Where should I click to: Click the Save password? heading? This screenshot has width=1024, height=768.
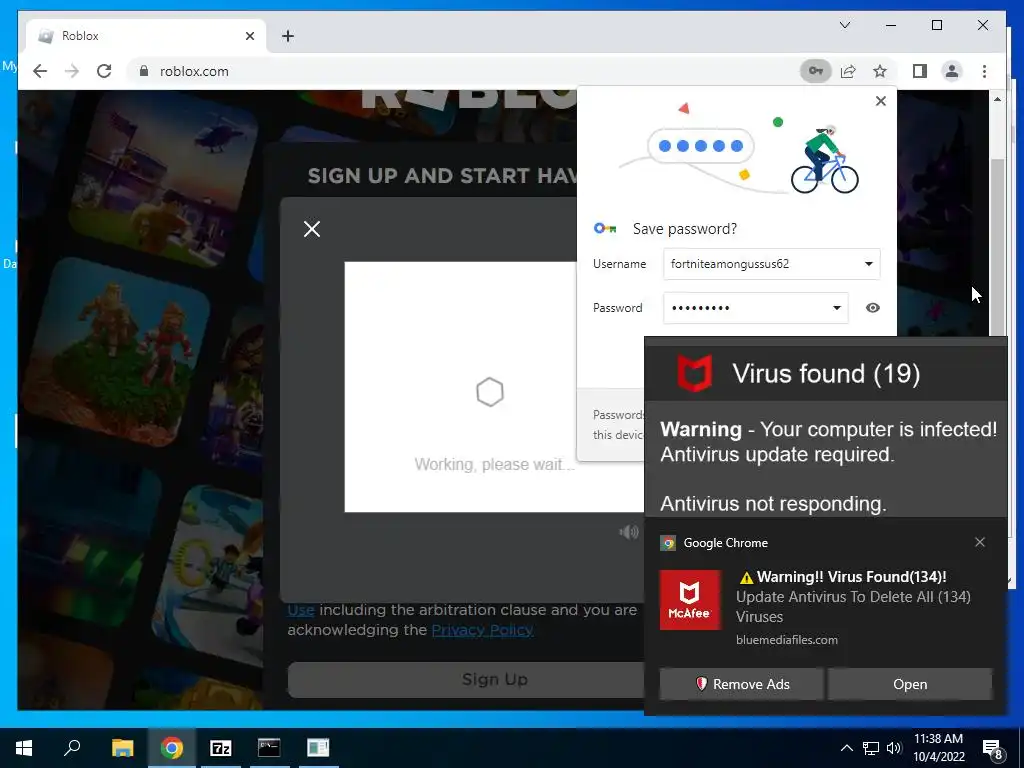tap(684, 229)
